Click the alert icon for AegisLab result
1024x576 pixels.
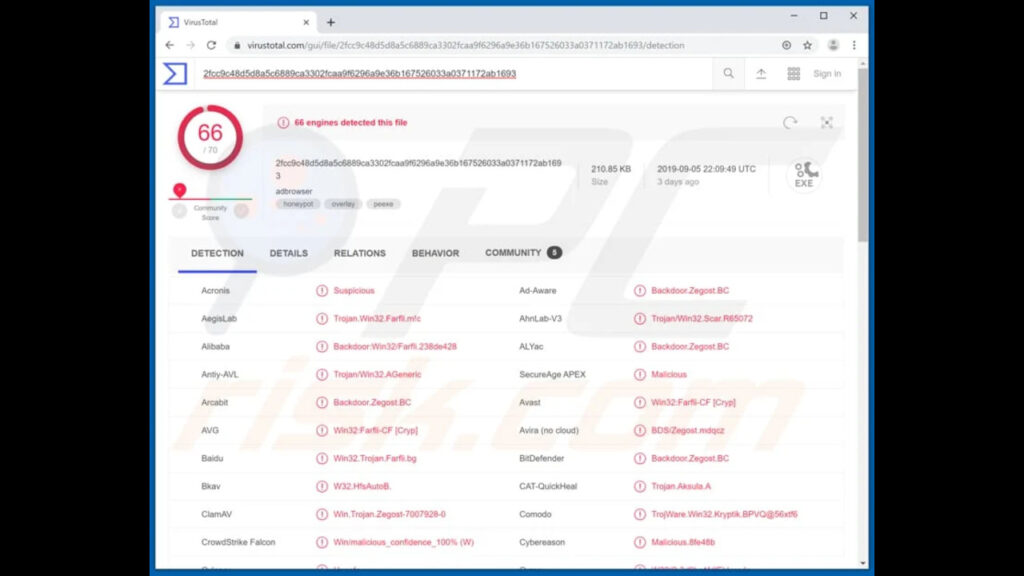(x=322, y=319)
